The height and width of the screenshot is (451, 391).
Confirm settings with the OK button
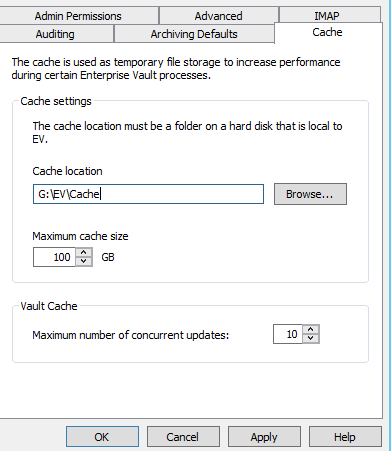(102, 437)
